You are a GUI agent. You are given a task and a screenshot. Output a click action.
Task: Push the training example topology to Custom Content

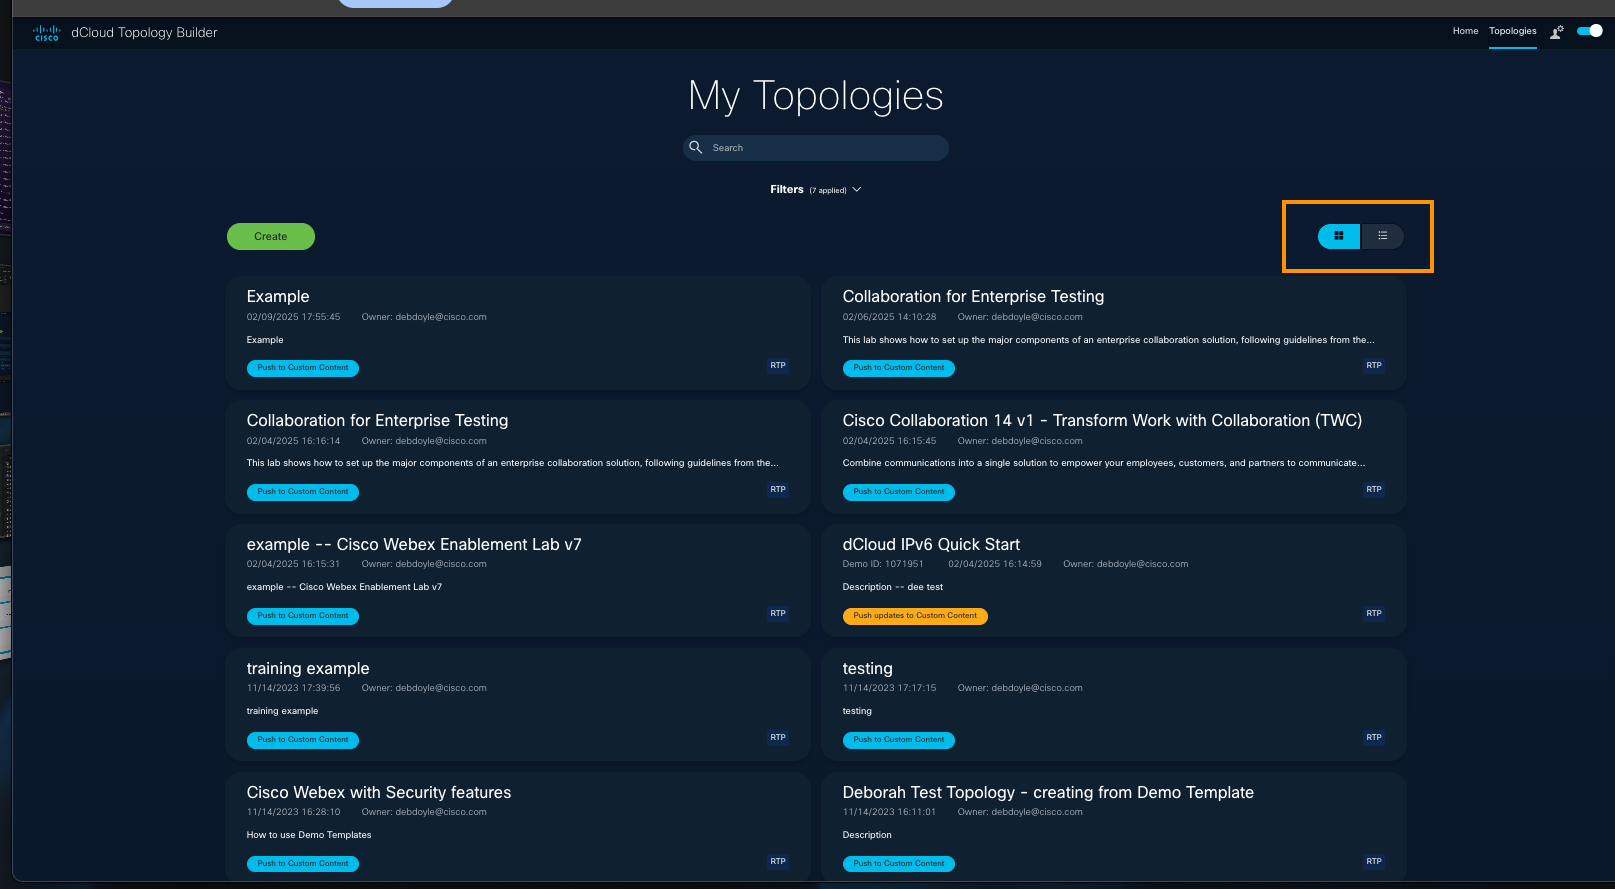[303, 740]
